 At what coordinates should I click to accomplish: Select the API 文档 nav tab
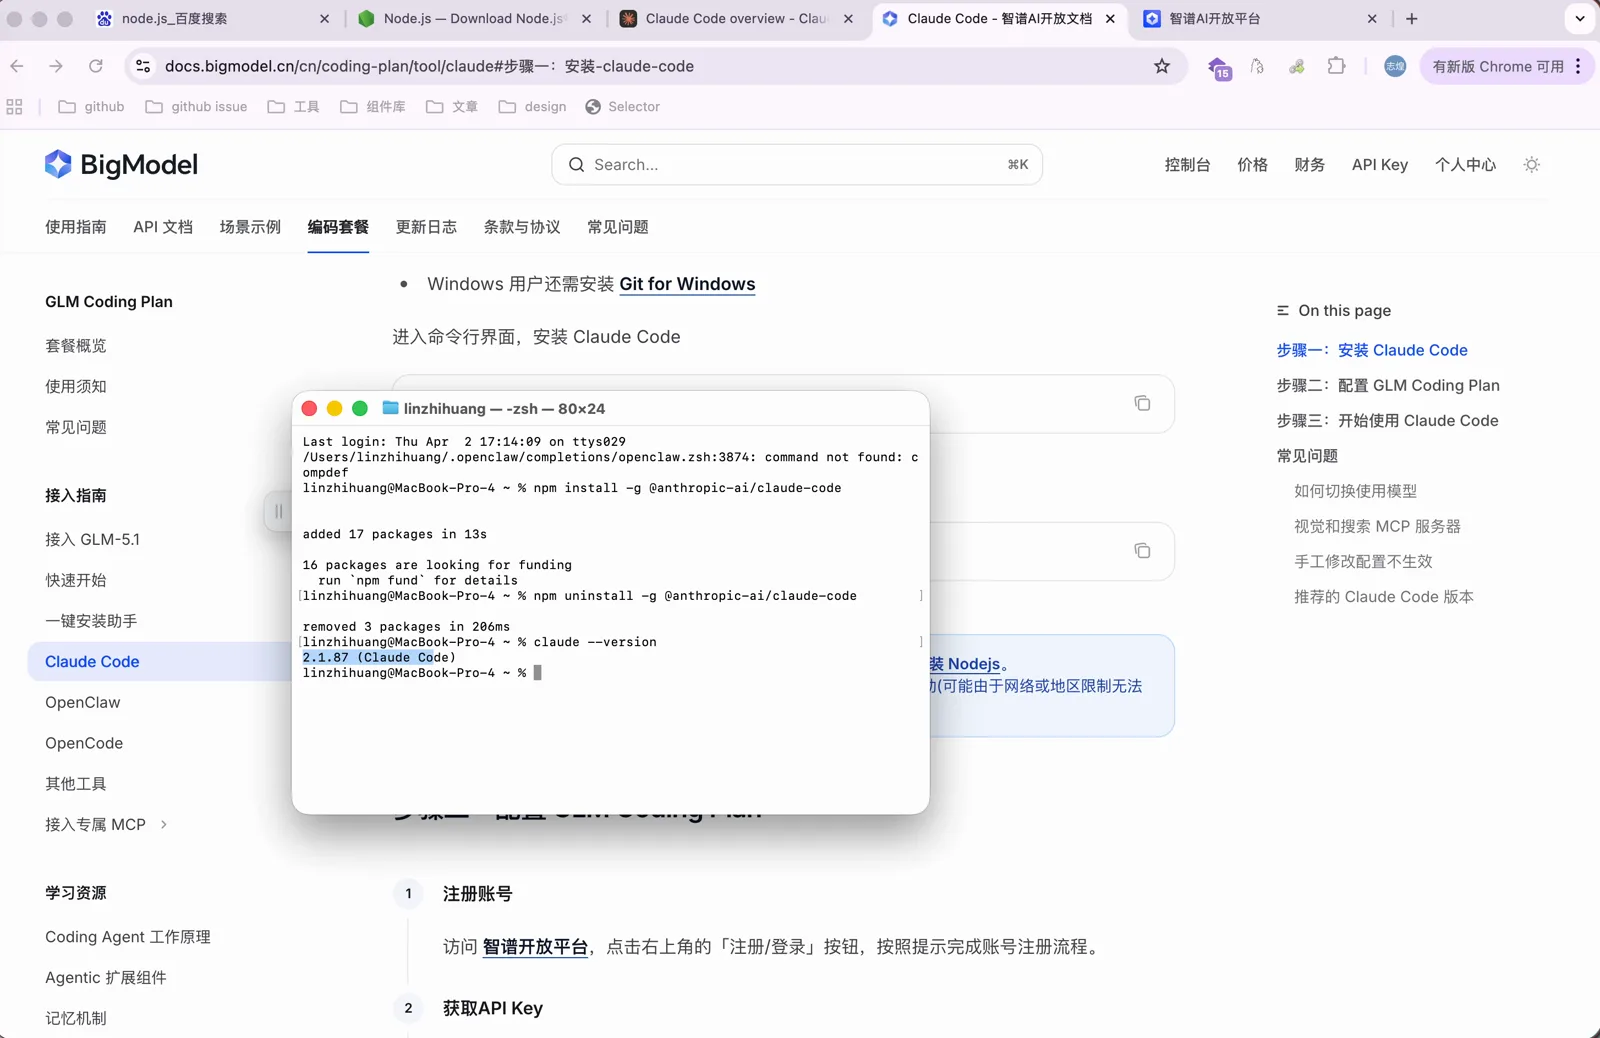coord(163,227)
